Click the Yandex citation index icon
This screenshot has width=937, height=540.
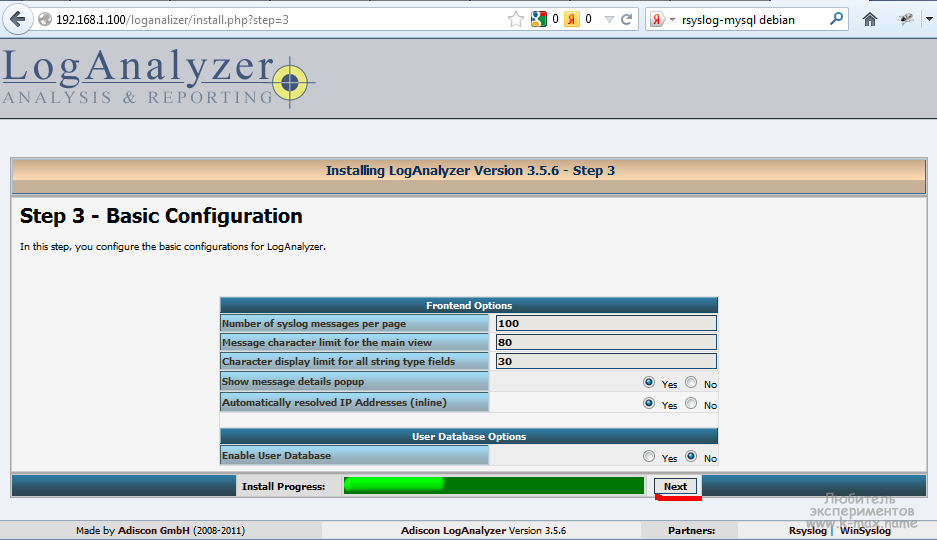(572, 19)
